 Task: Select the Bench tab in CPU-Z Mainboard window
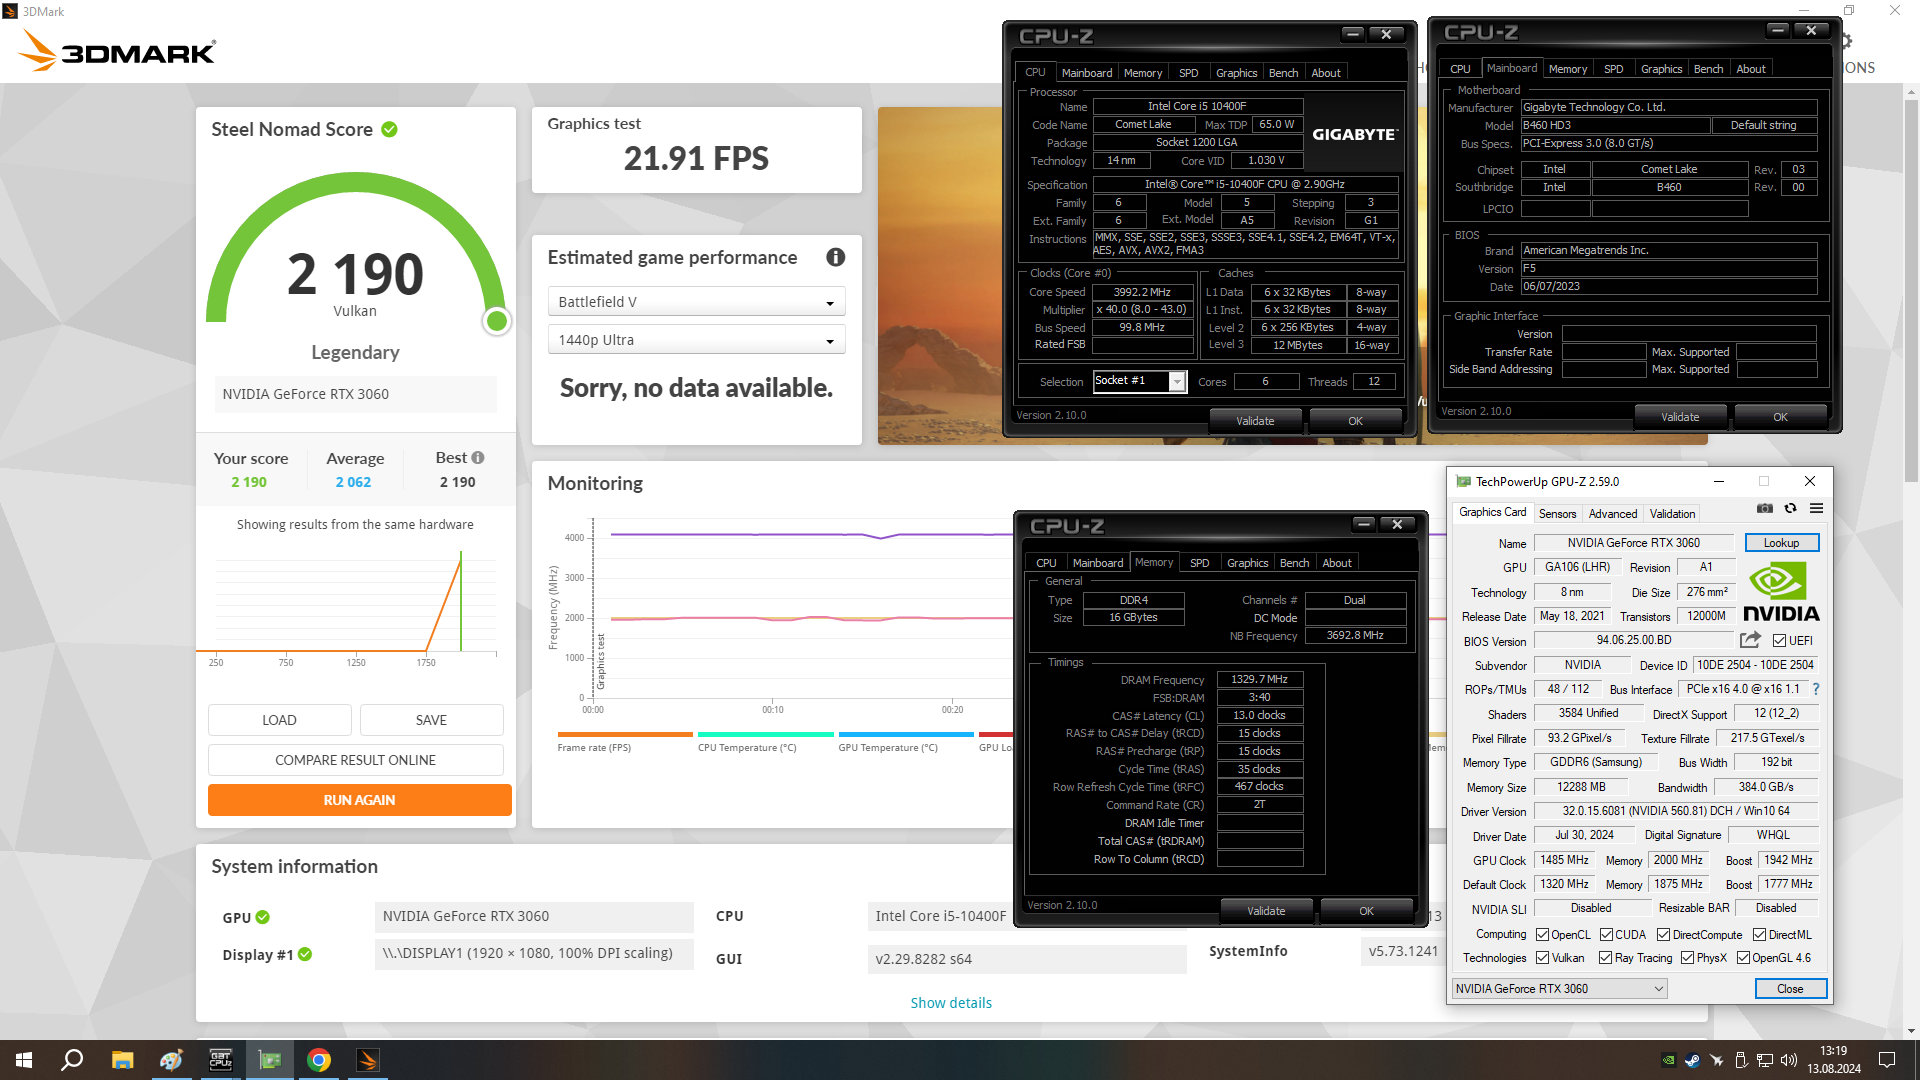pyautogui.click(x=1708, y=69)
